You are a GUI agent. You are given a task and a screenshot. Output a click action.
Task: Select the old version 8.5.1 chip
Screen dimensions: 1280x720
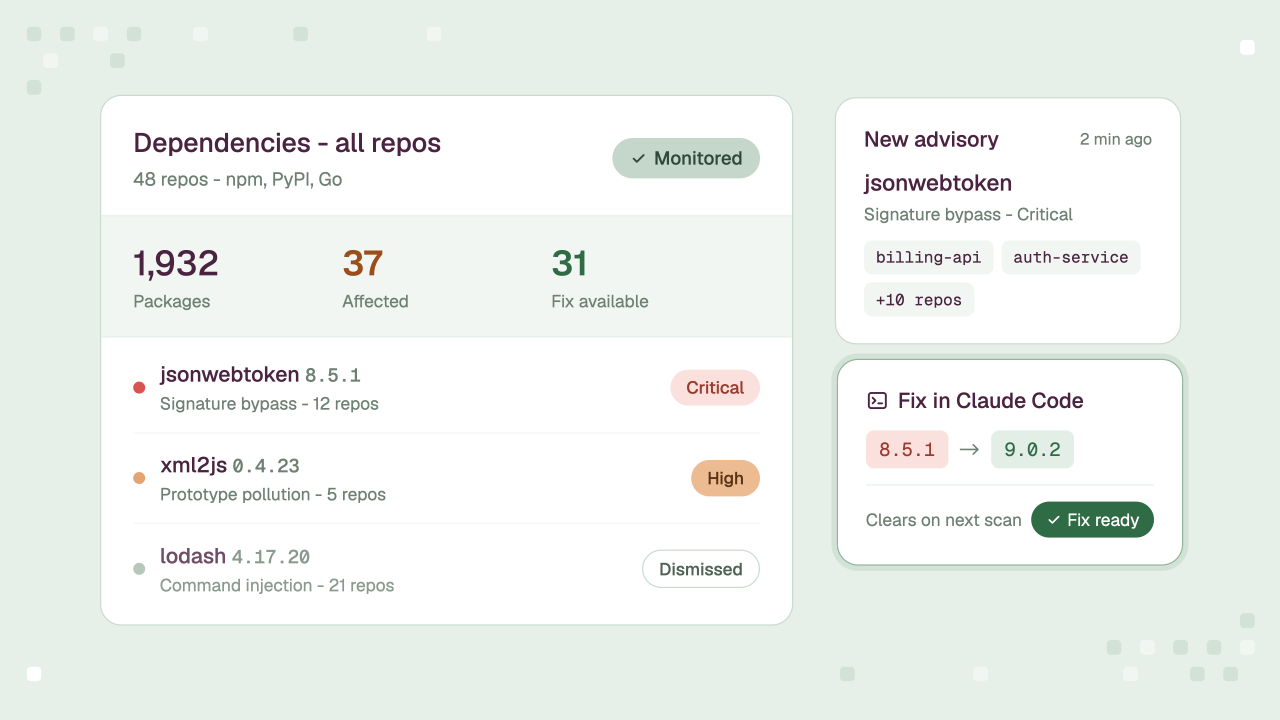pos(907,450)
